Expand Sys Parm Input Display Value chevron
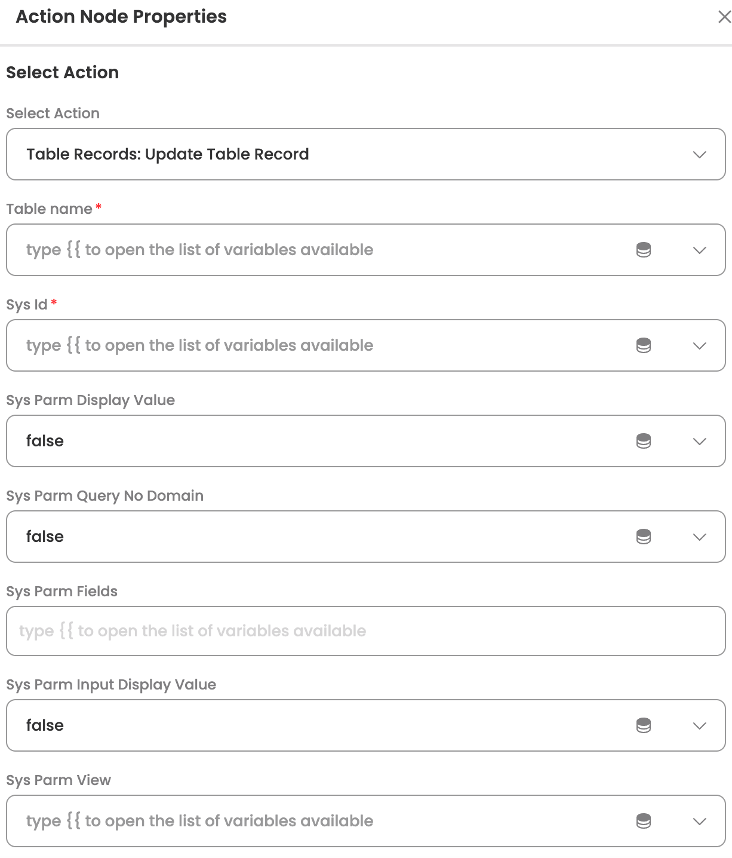Screen dimensions: 732x858 [x=700, y=726]
